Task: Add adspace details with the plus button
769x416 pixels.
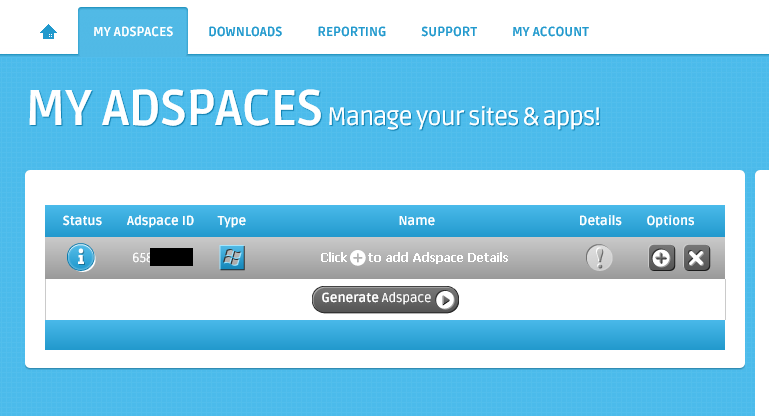Action: tap(662, 258)
